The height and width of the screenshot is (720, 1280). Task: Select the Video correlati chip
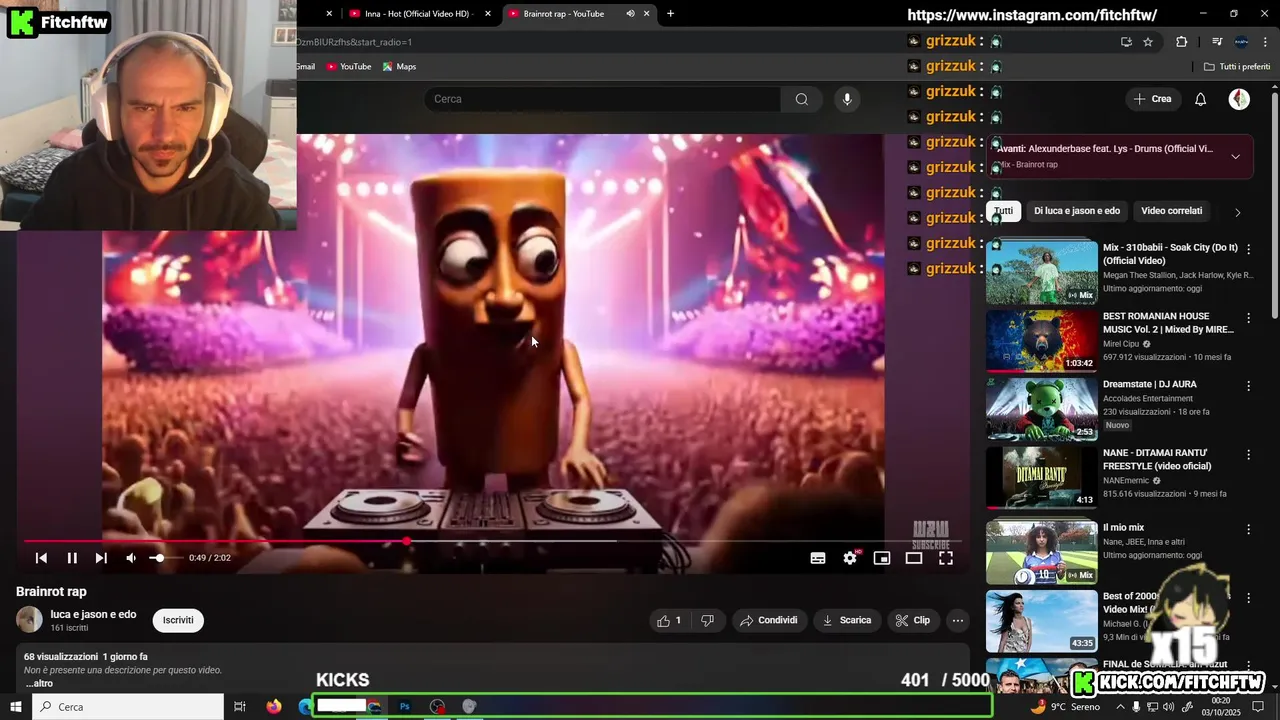pyautogui.click(x=1171, y=211)
